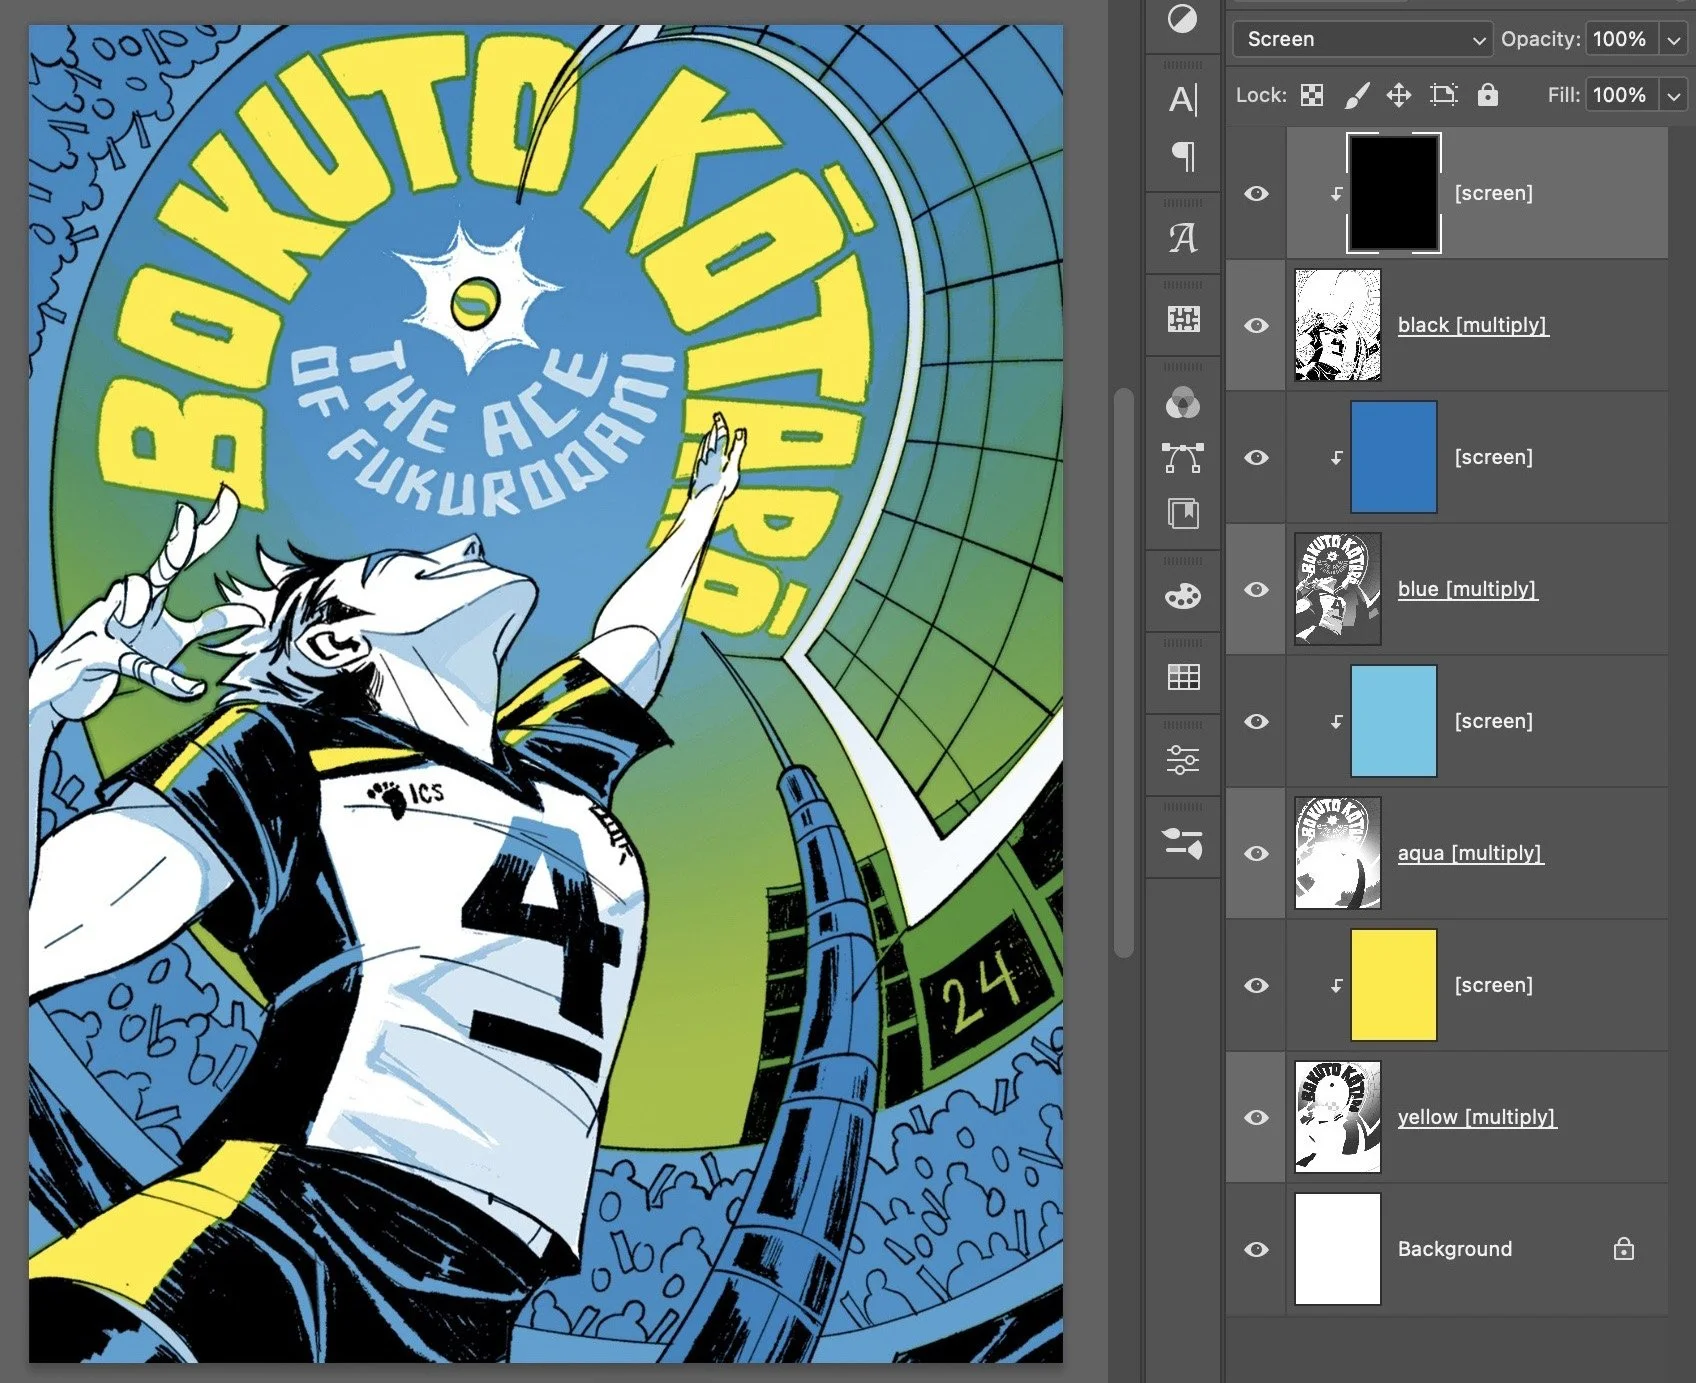
Task: Select the aqua [multiply] layer name
Action: click(1470, 853)
